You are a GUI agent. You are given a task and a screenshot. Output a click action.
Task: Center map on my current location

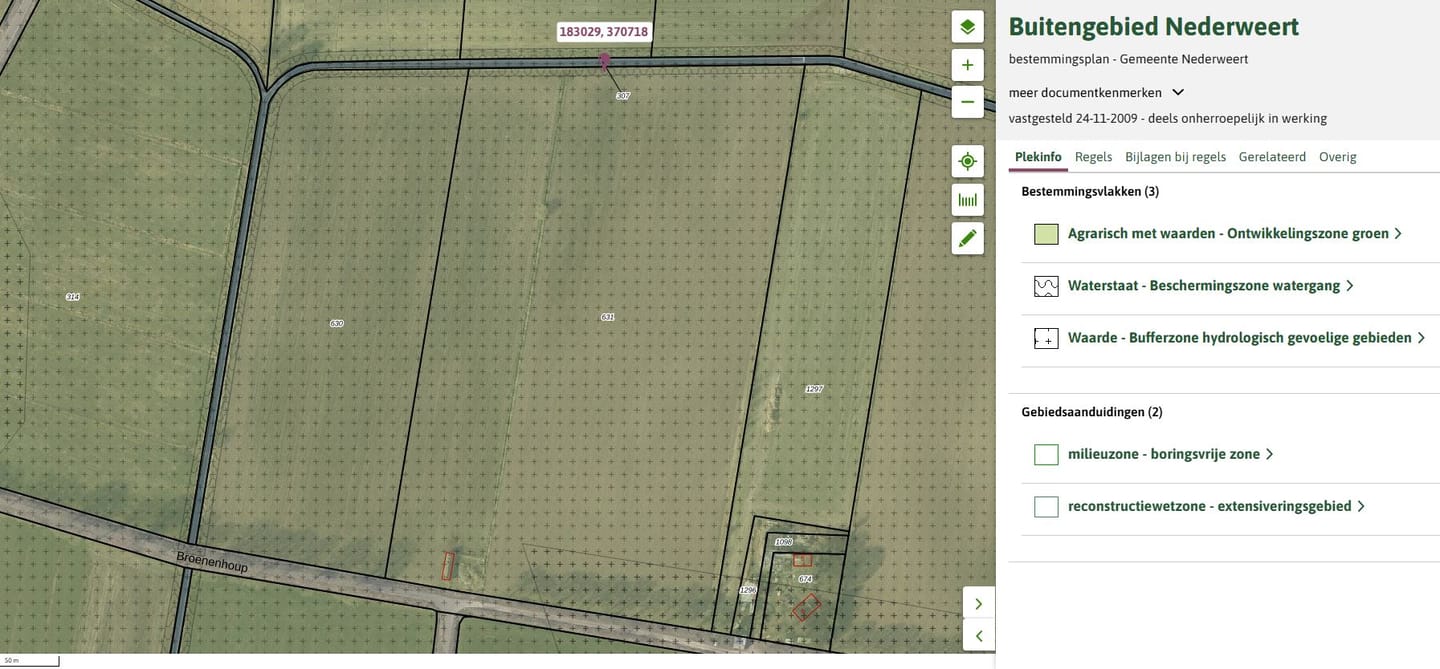pos(967,161)
